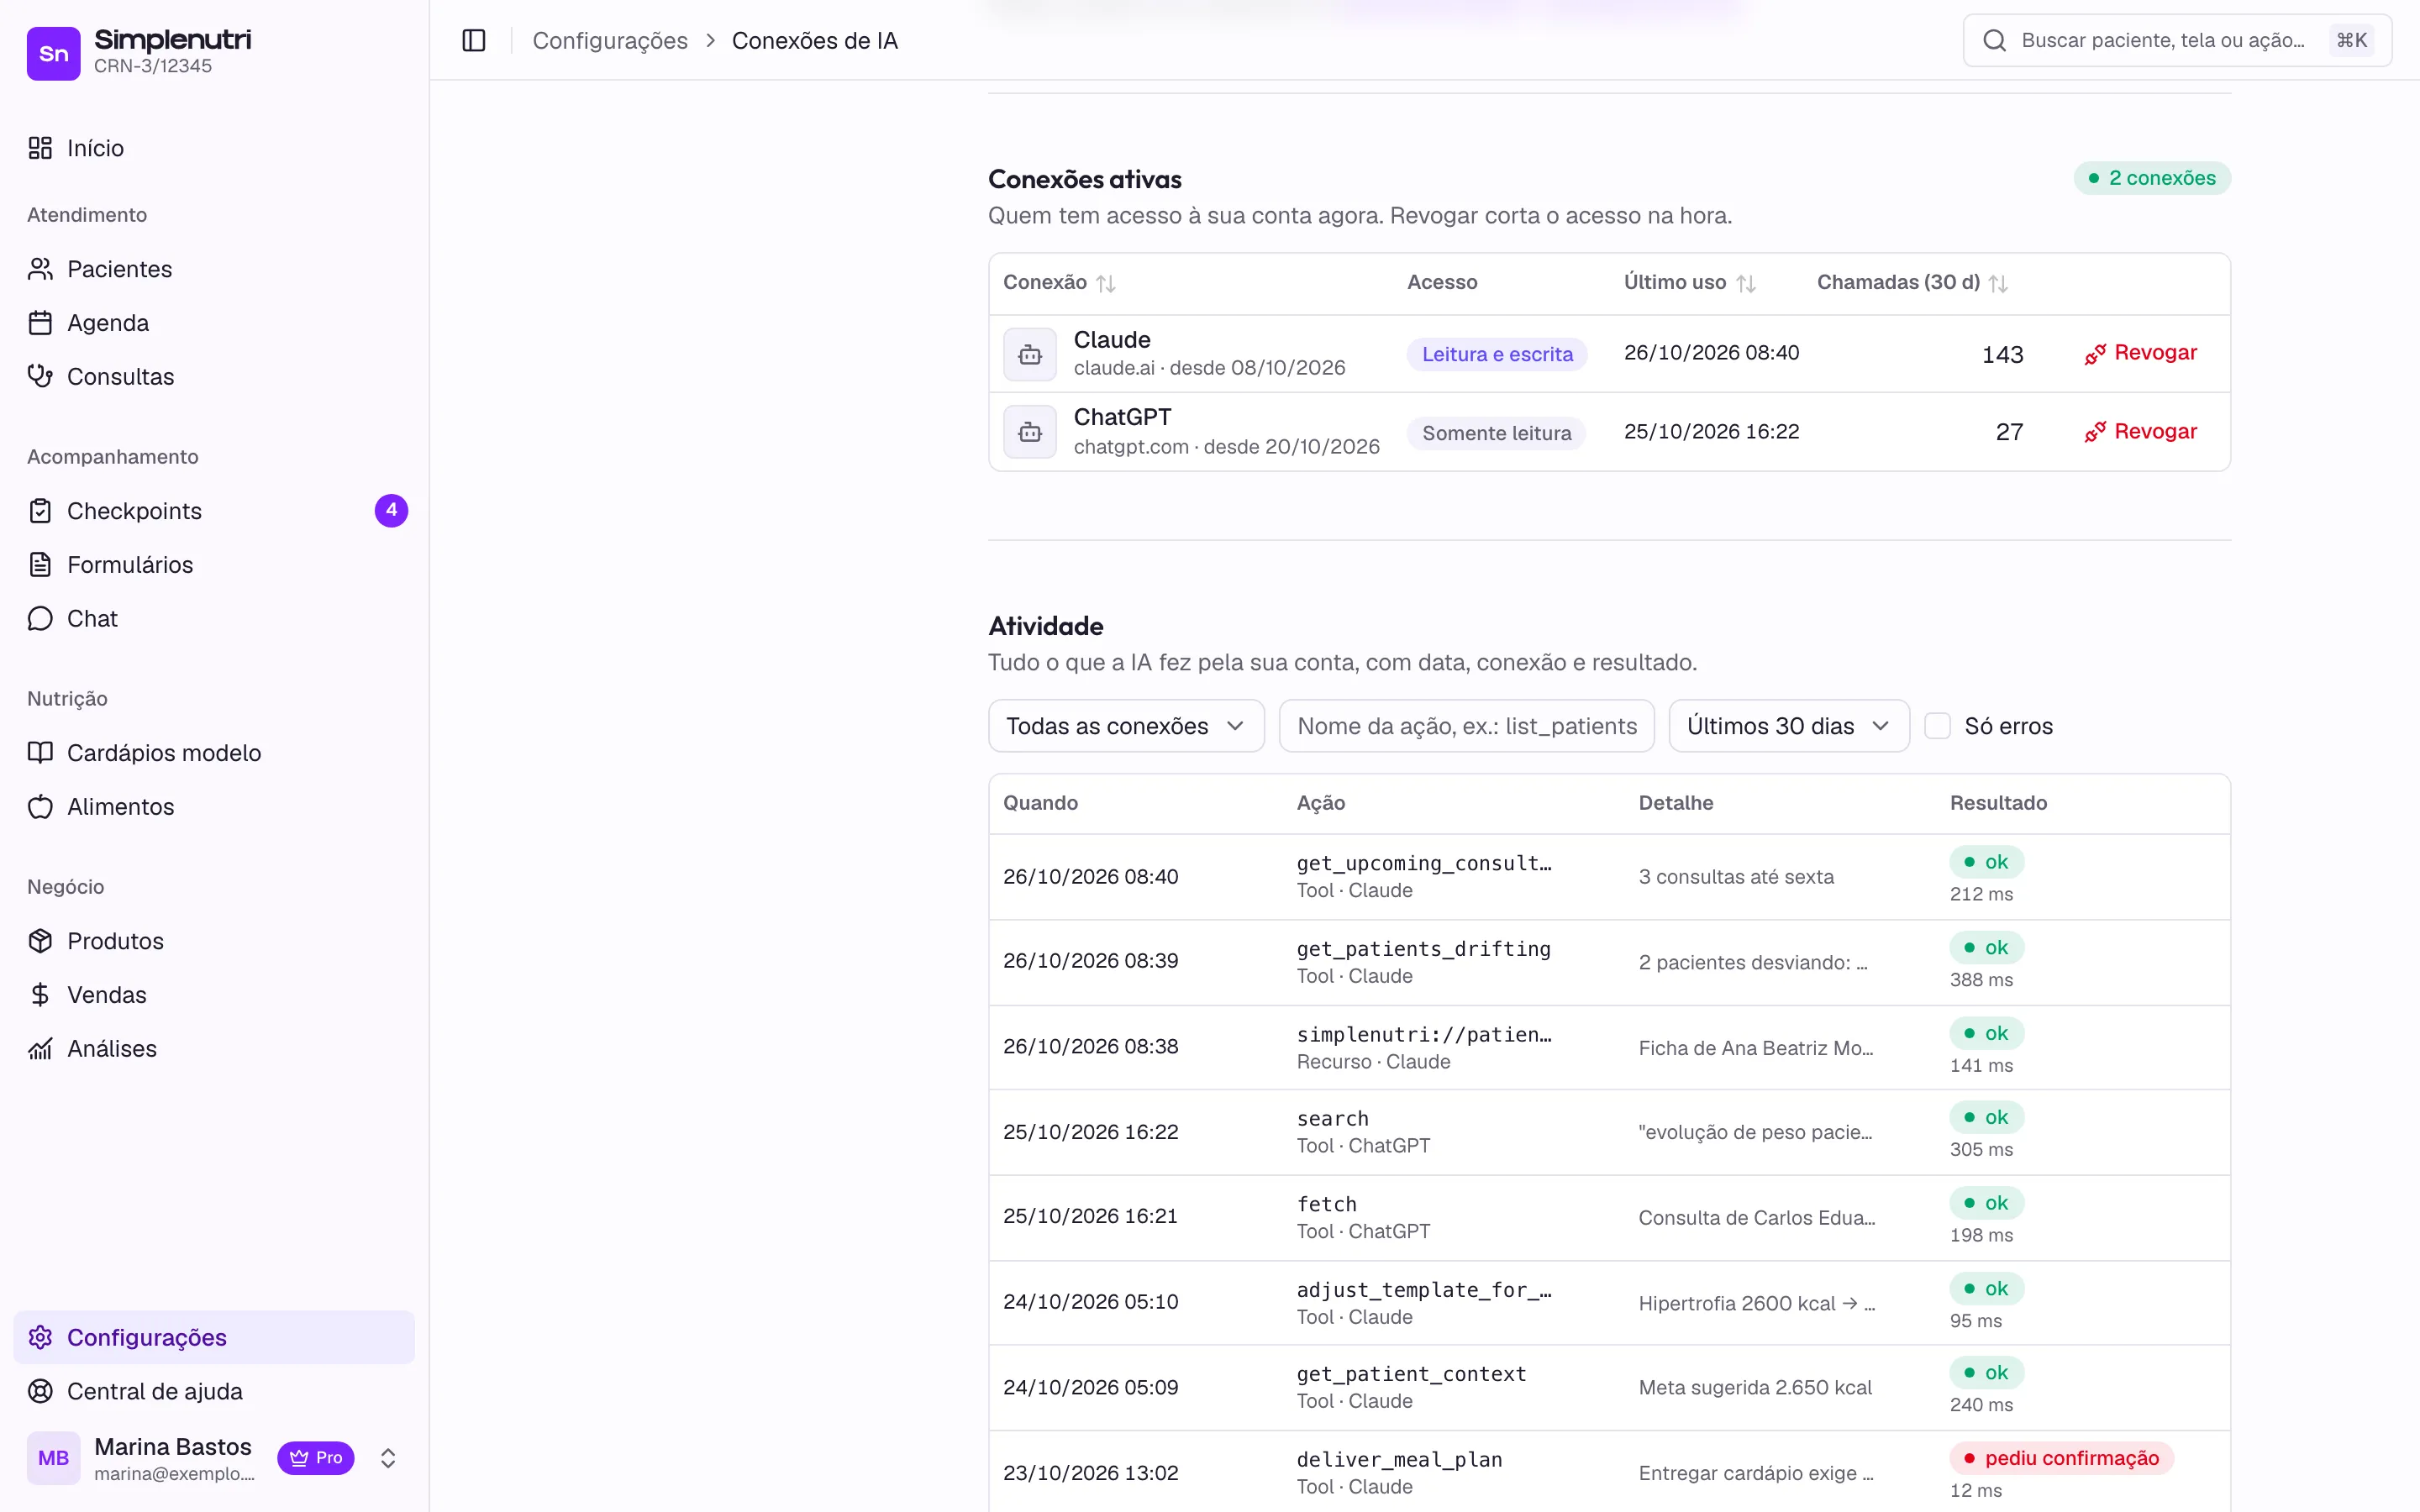Open the Todas as conexões dropdown
The width and height of the screenshot is (2420, 1512).
(1126, 726)
